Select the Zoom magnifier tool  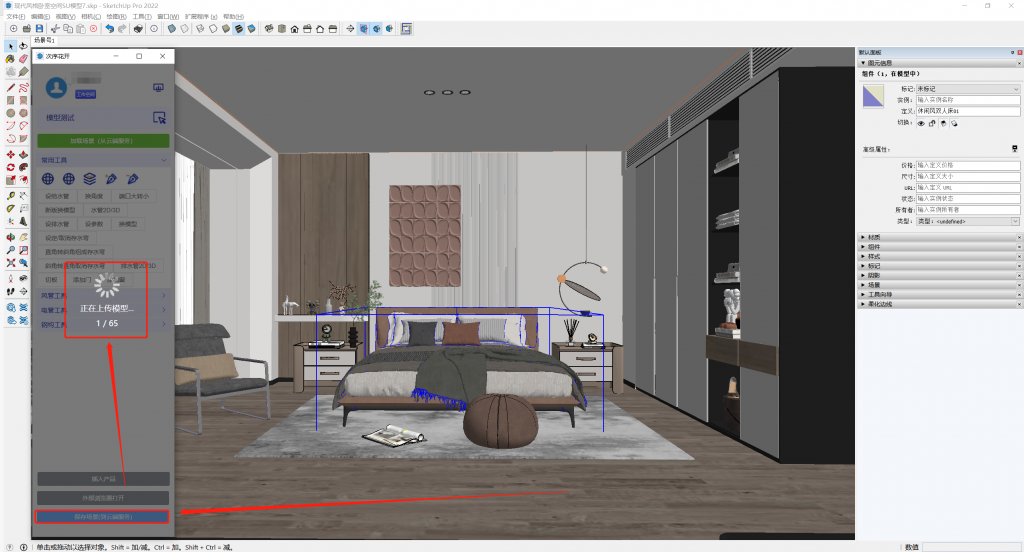[x=10, y=250]
